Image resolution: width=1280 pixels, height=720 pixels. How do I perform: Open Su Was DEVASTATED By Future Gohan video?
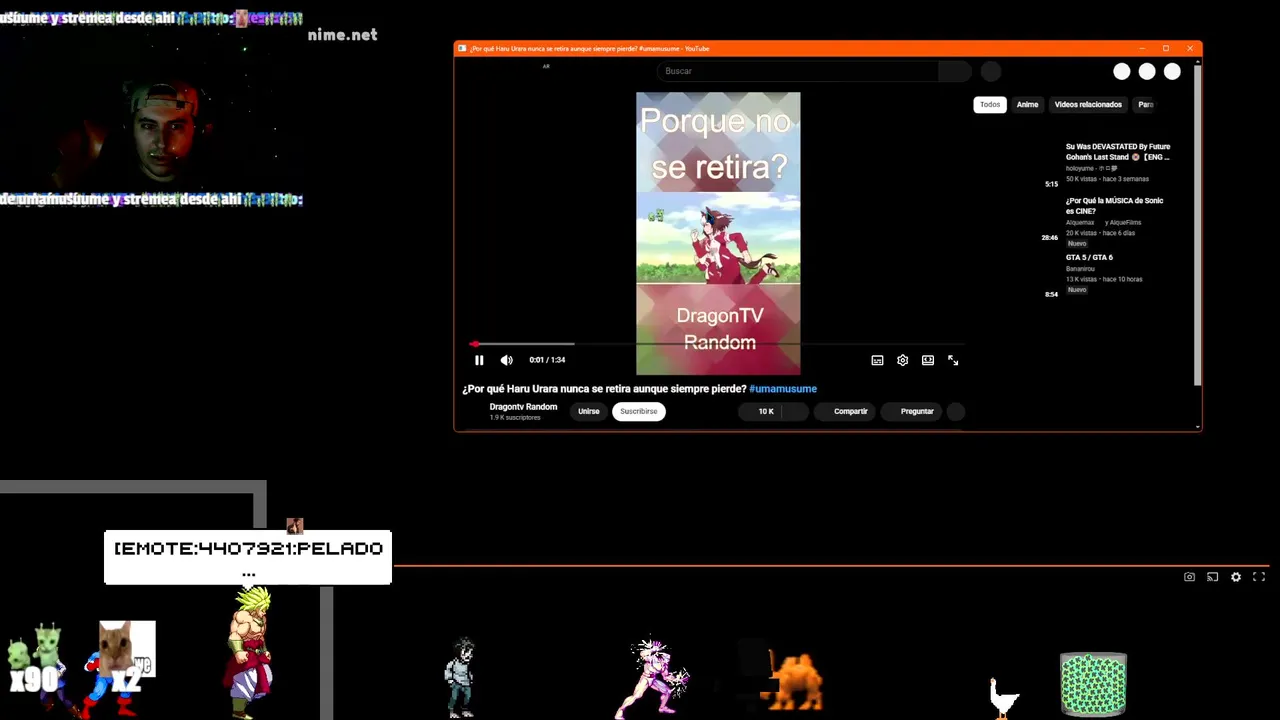point(1117,152)
